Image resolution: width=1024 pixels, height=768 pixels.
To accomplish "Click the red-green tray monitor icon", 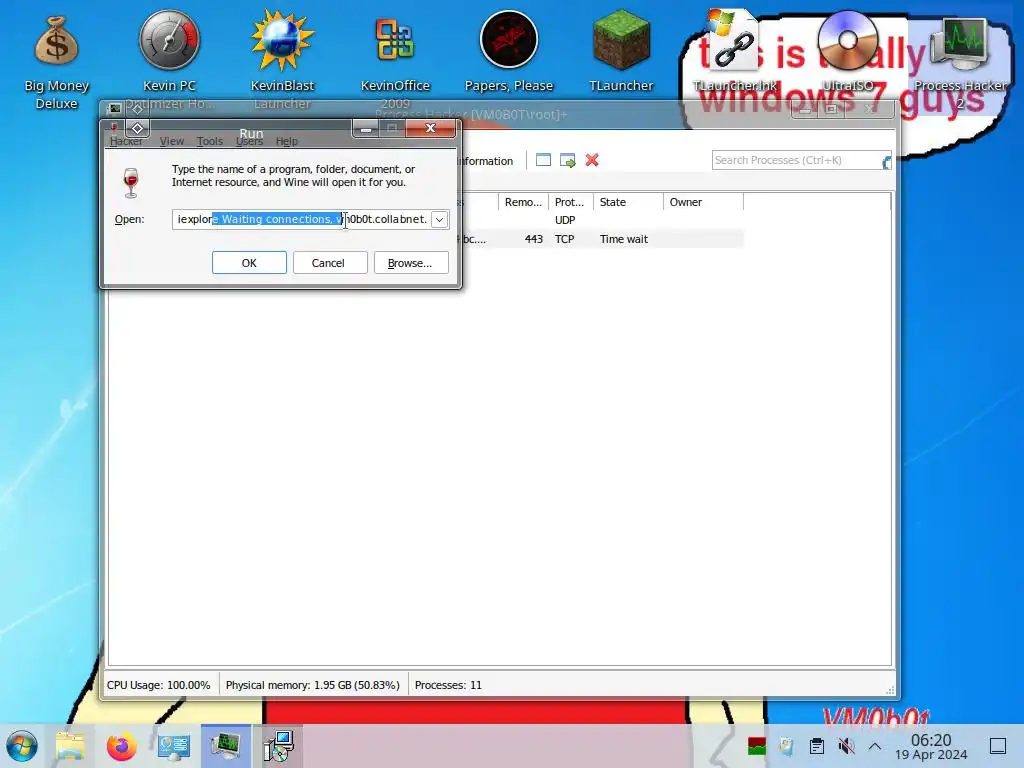I will tap(756, 746).
